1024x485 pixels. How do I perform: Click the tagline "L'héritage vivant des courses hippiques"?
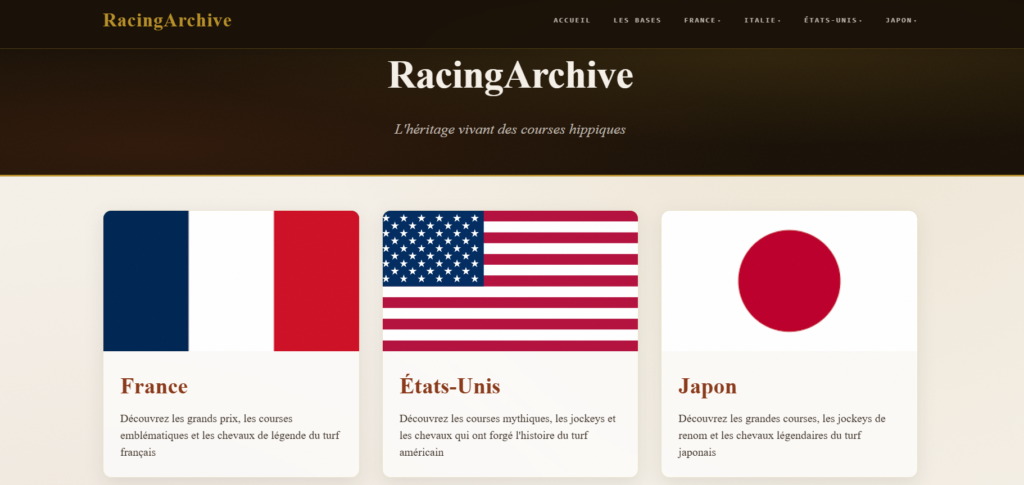click(510, 130)
